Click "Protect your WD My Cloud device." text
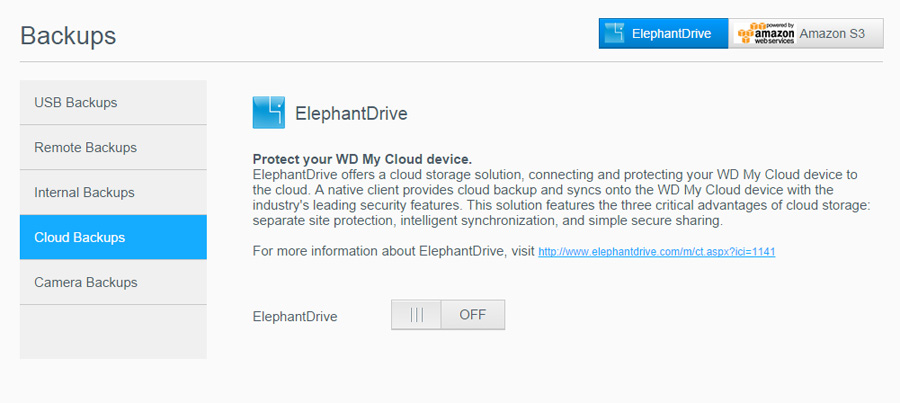The image size is (900, 403). click(362, 159)
